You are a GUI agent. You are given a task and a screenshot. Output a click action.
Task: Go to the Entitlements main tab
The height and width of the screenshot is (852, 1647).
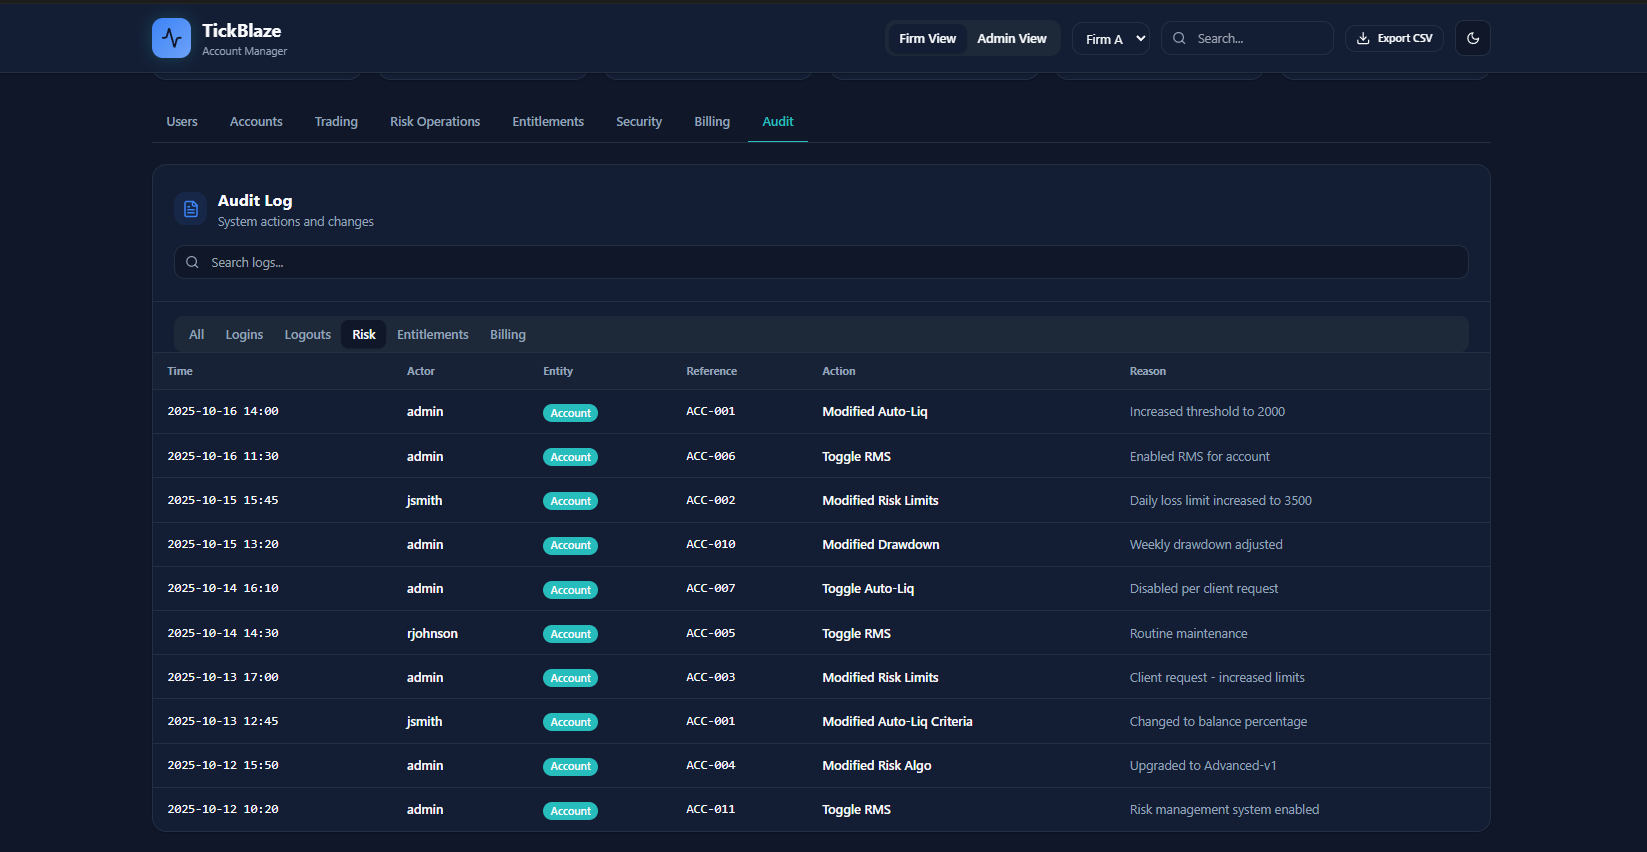pos(548,121)
